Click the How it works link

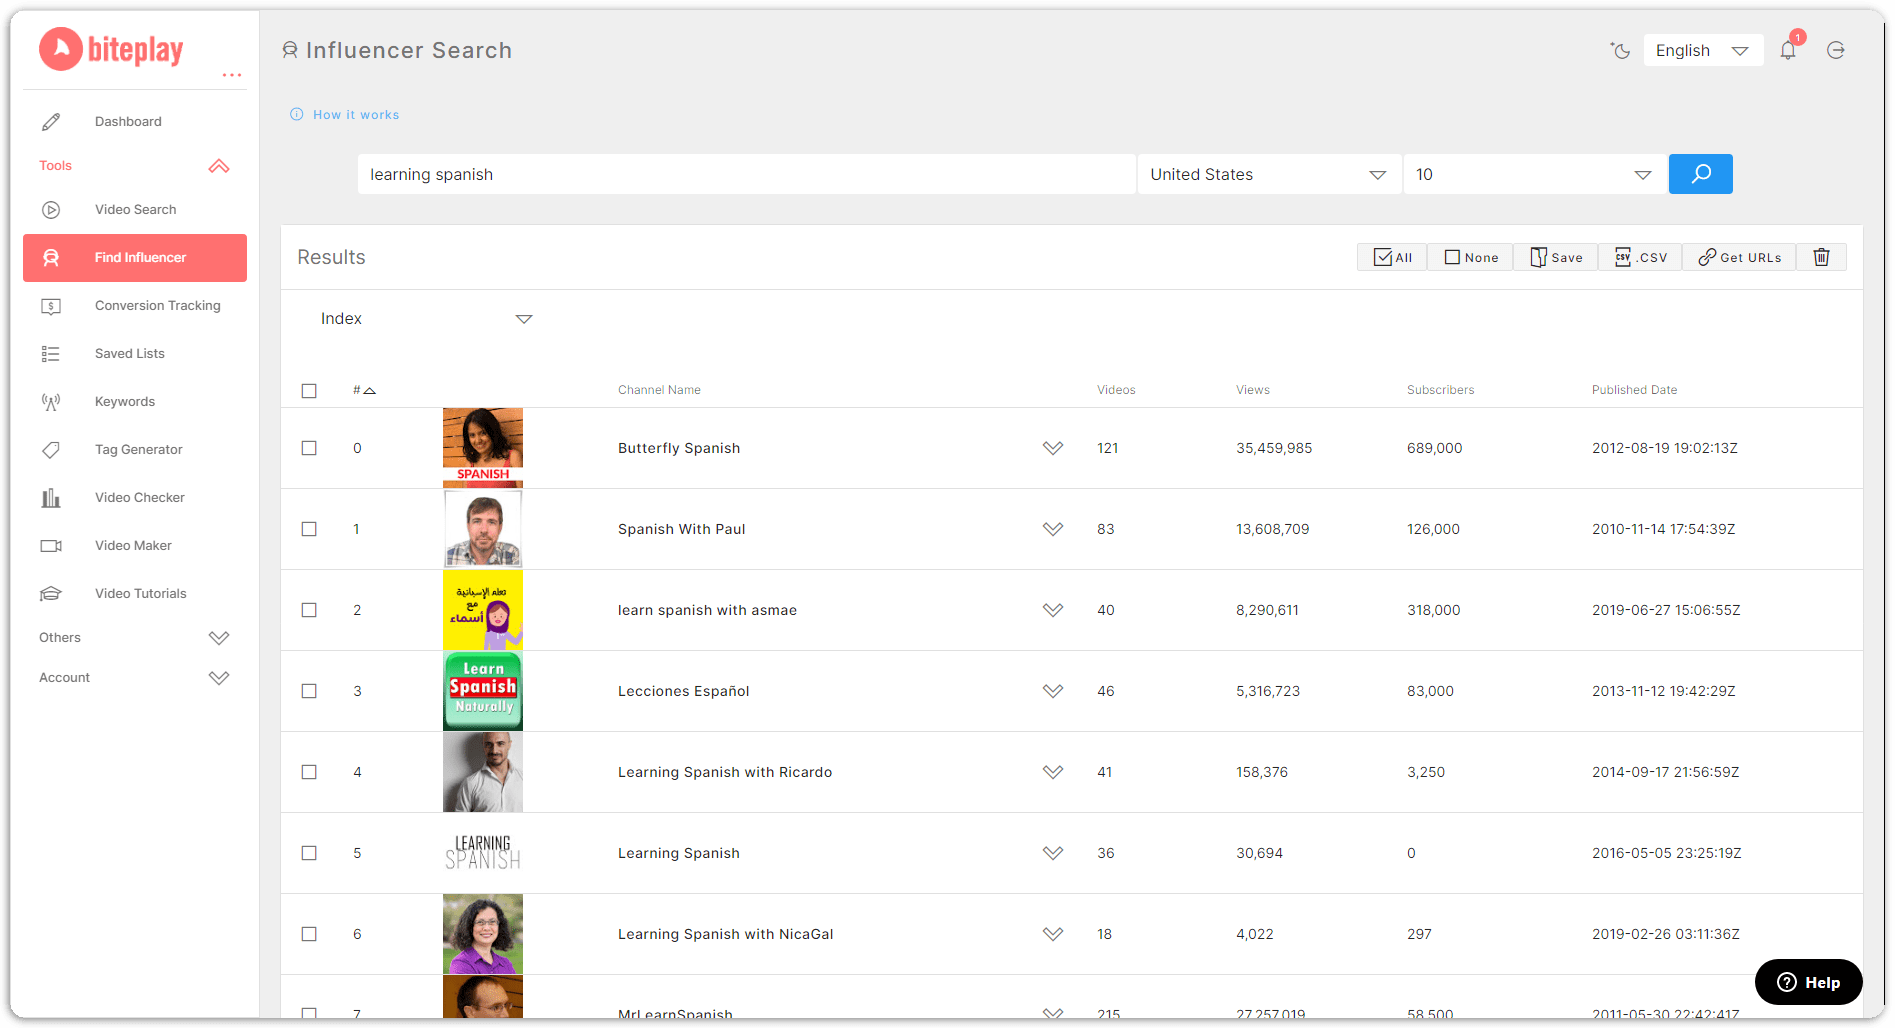355,114
